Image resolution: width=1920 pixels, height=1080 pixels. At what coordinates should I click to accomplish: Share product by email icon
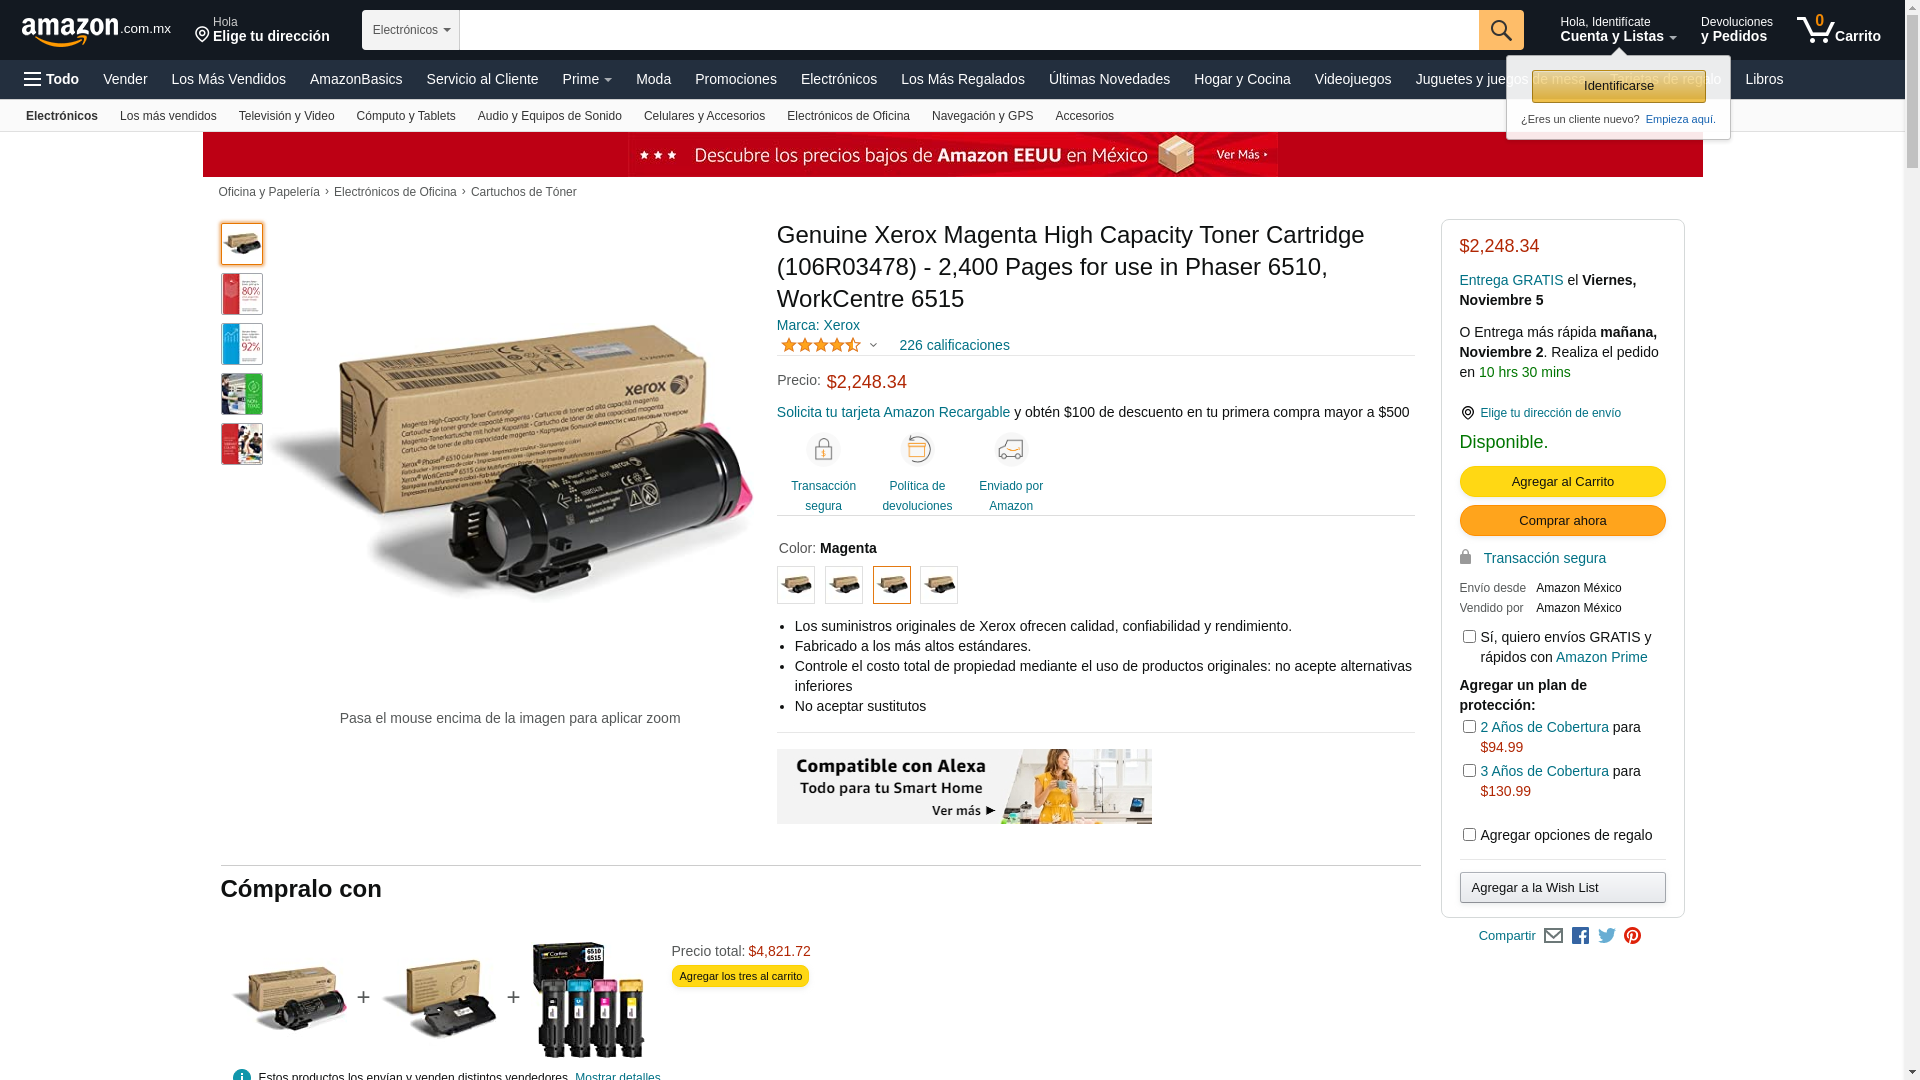[1553, 936]
